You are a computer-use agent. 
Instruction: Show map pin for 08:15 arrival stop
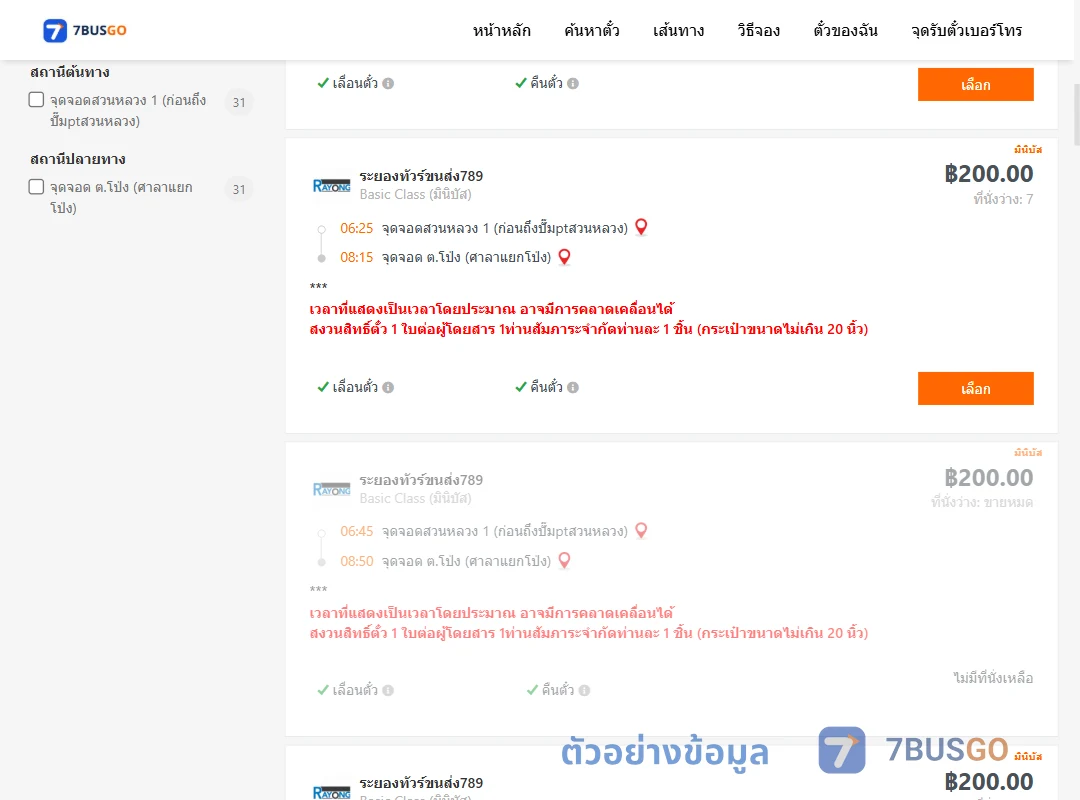pos(564,257)
